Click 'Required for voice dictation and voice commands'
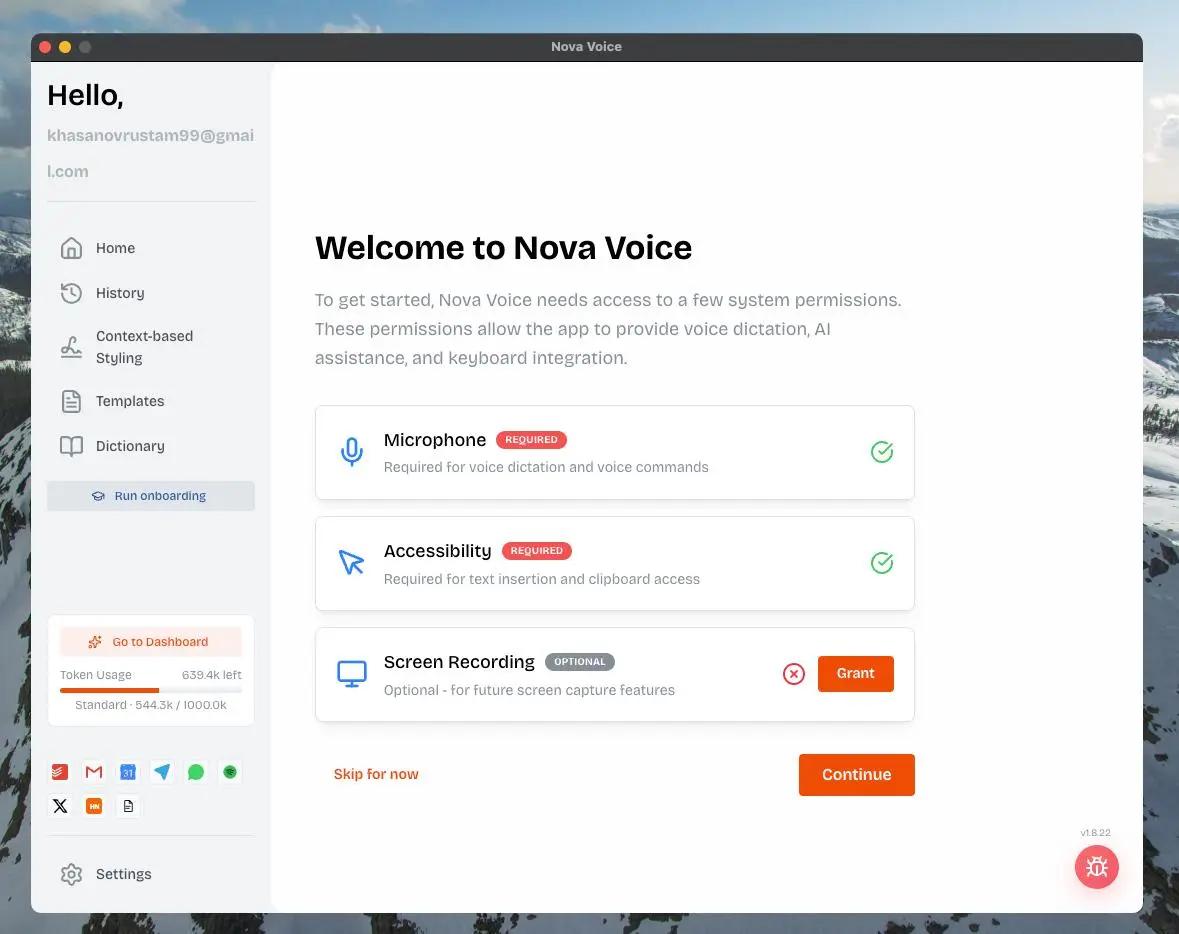 tap(546, 467)
